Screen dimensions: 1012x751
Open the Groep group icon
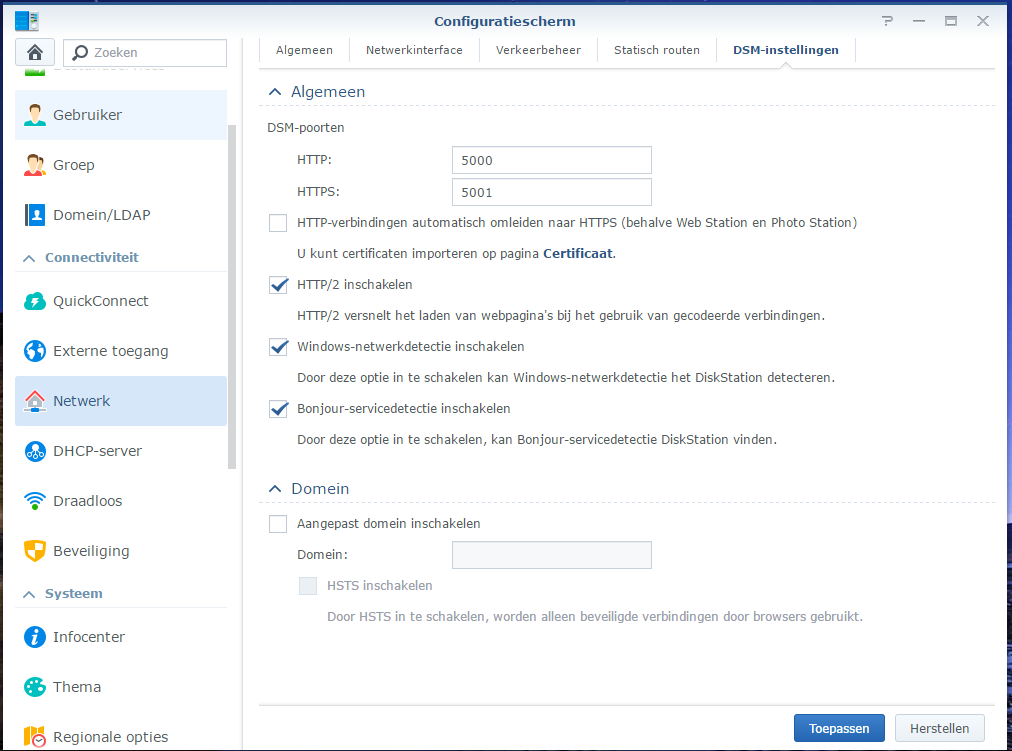pos(36,165)
